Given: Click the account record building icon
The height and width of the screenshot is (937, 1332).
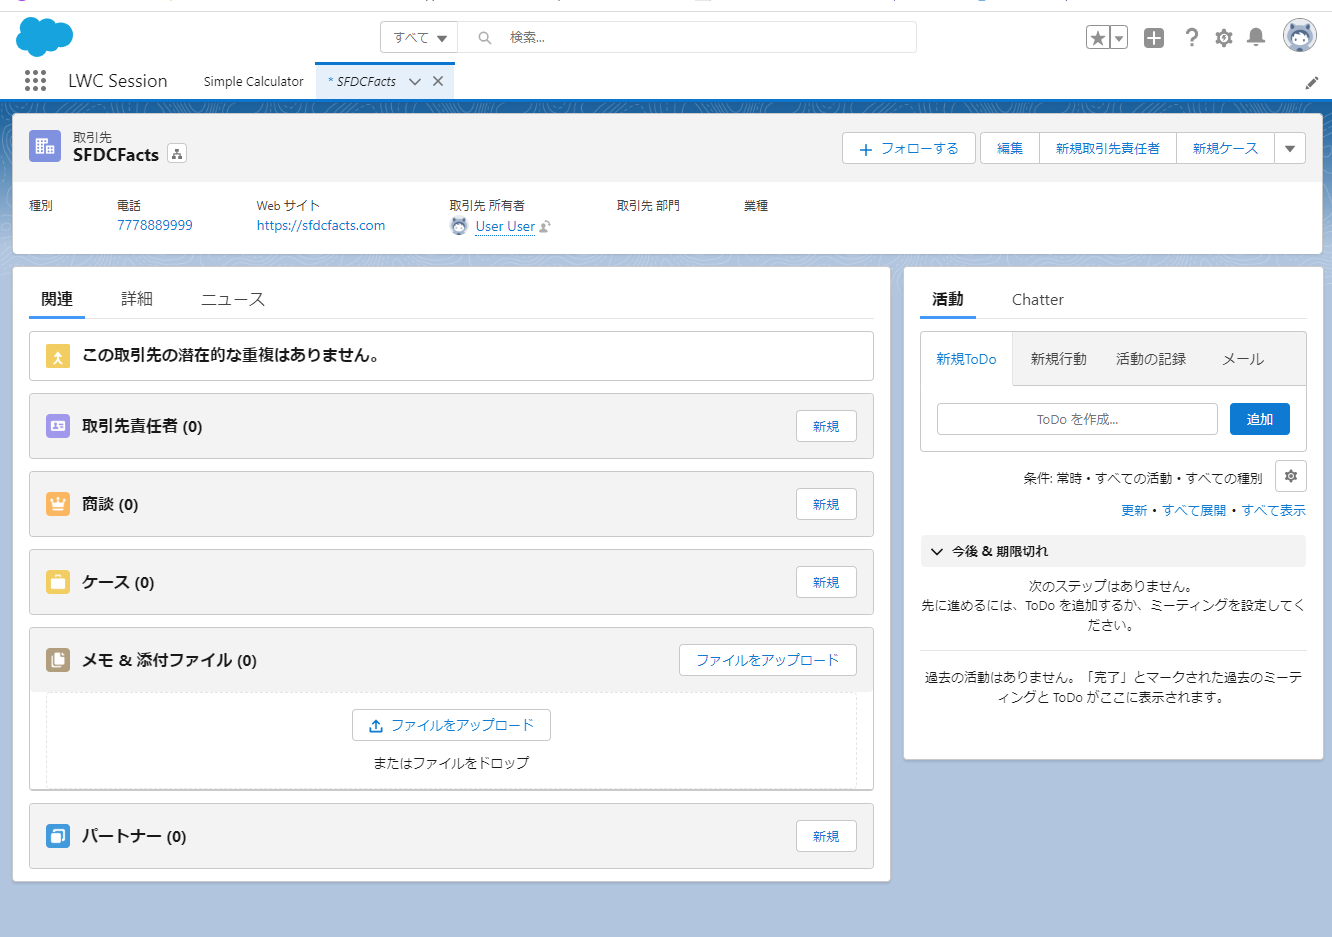Looking at the screenshot, I should pos(45,146).
